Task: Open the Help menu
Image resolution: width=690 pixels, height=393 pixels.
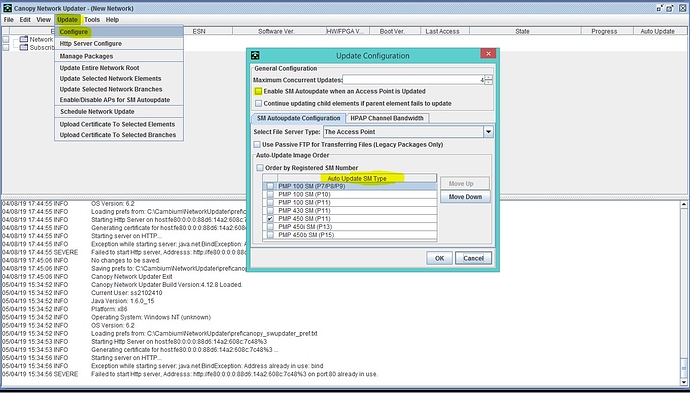Action: pyautogui.click(x=112, y=20)
